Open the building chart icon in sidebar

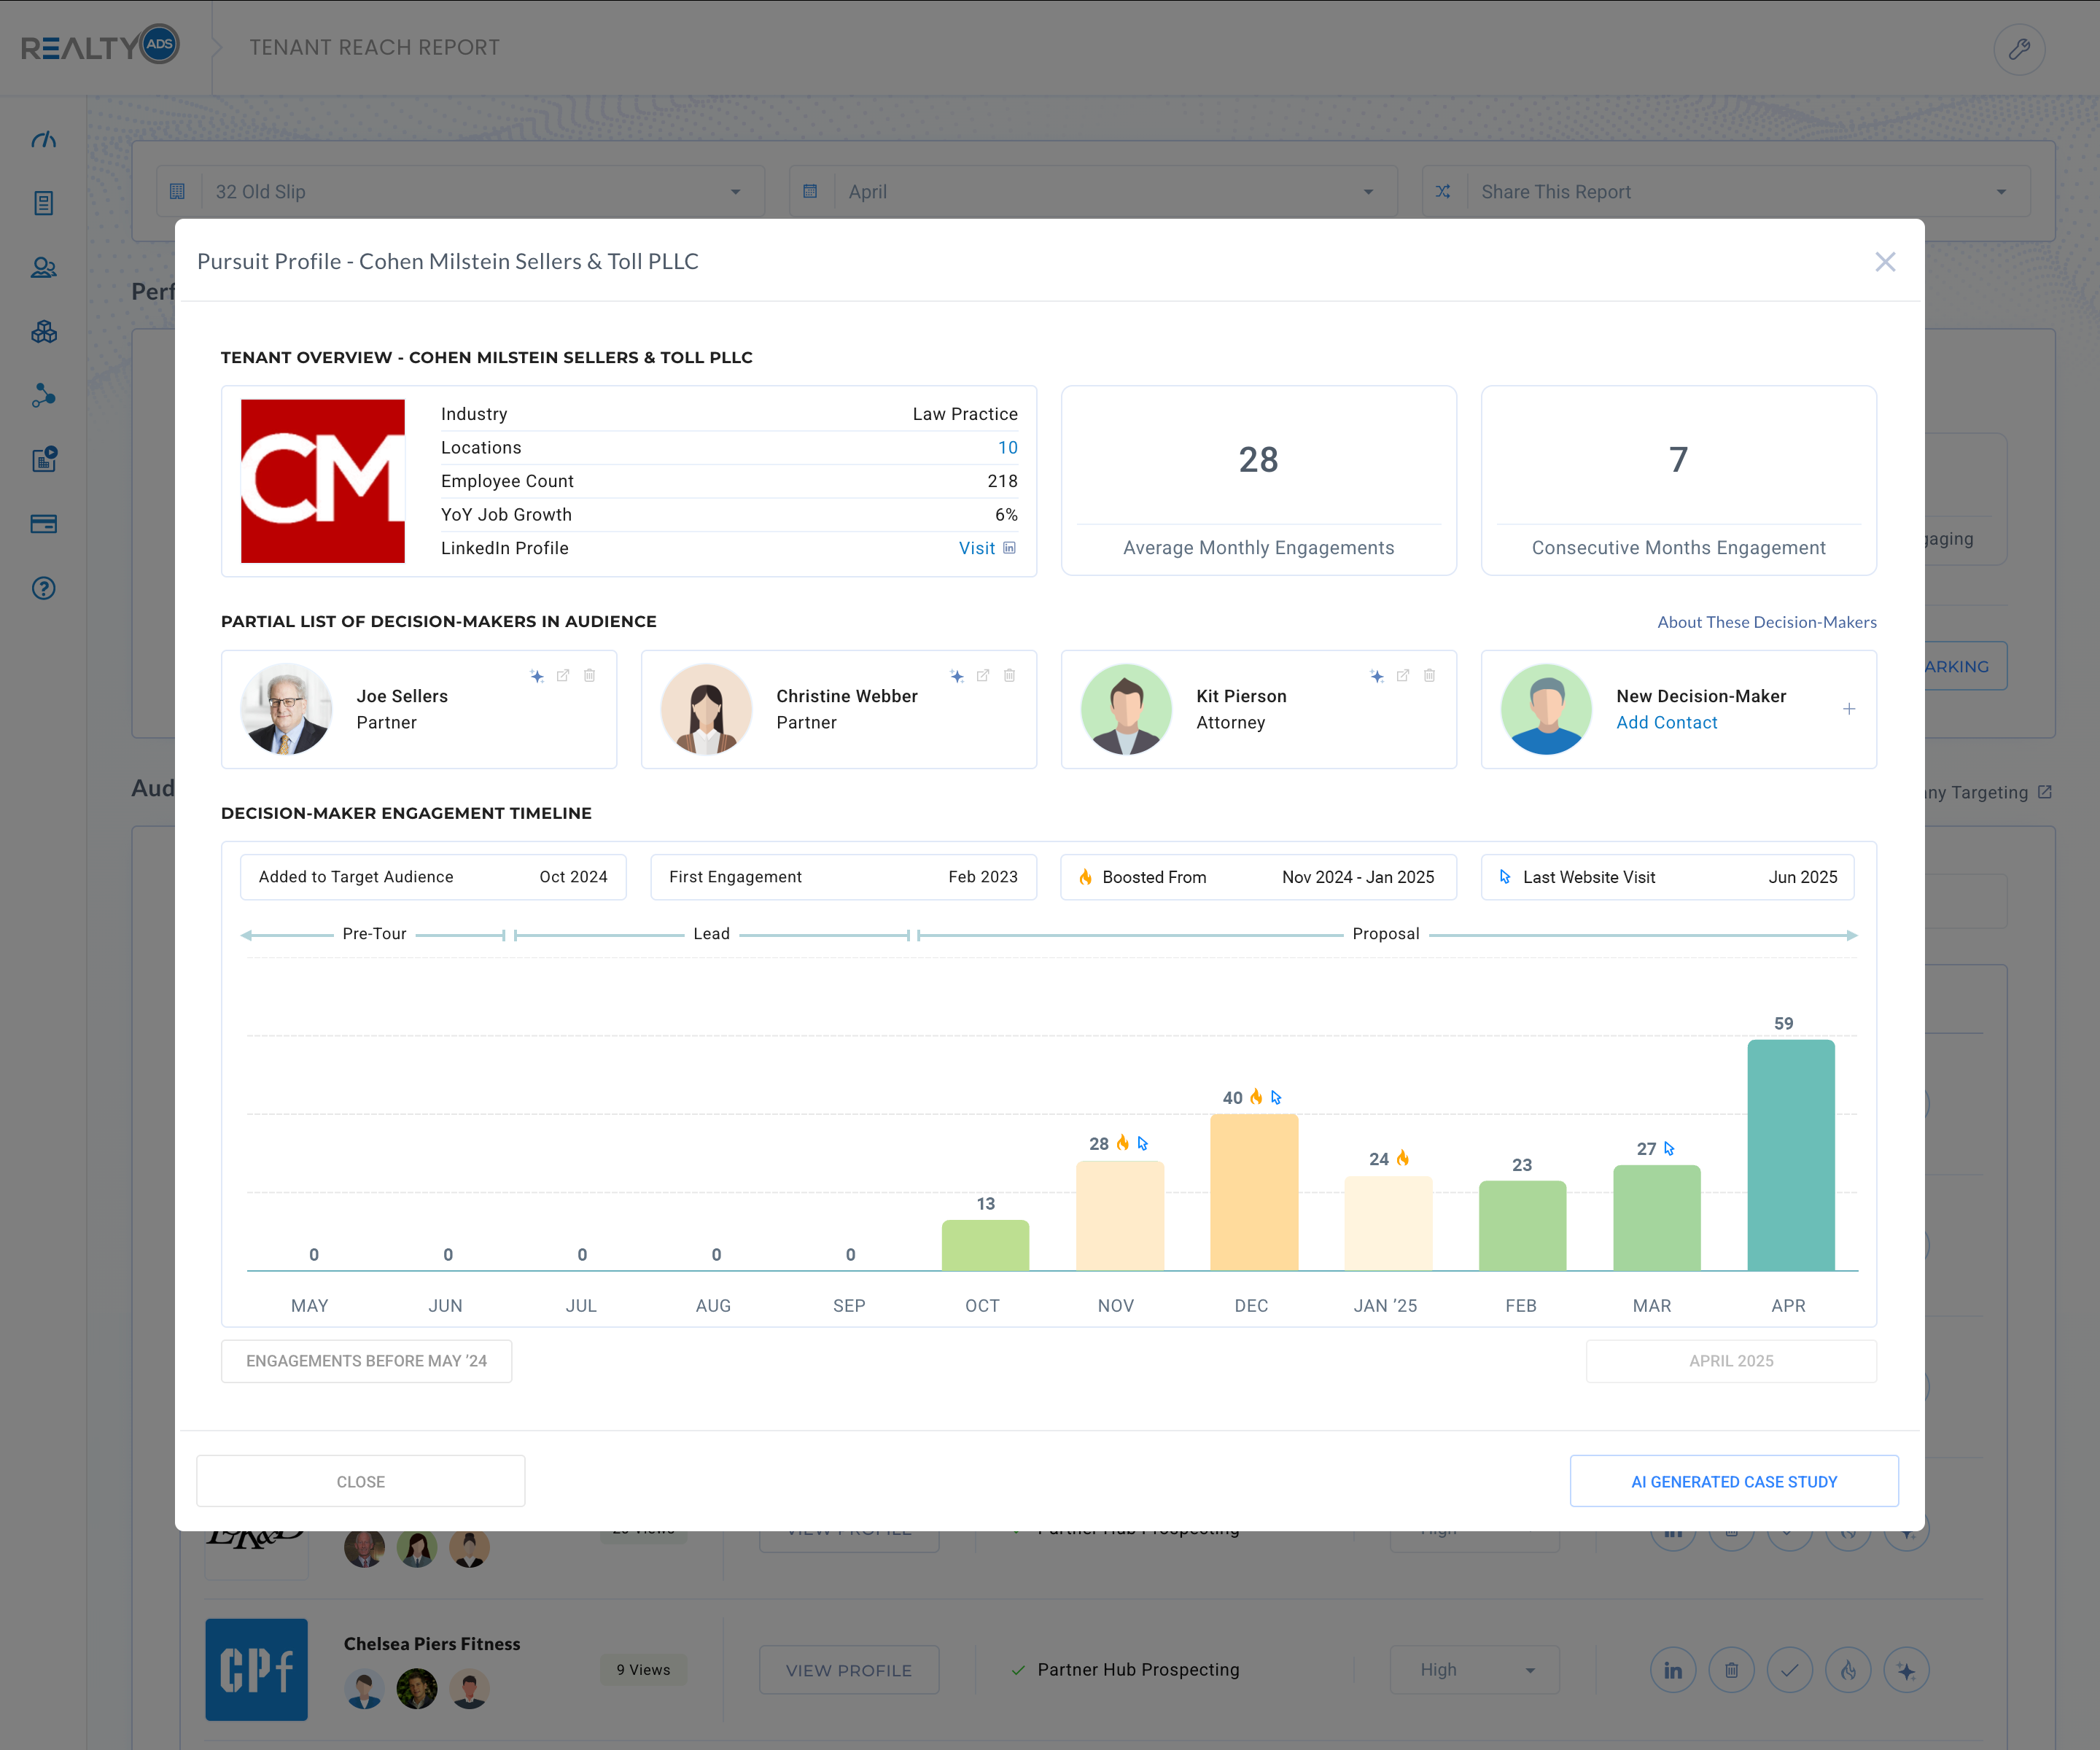coord(44,460)
